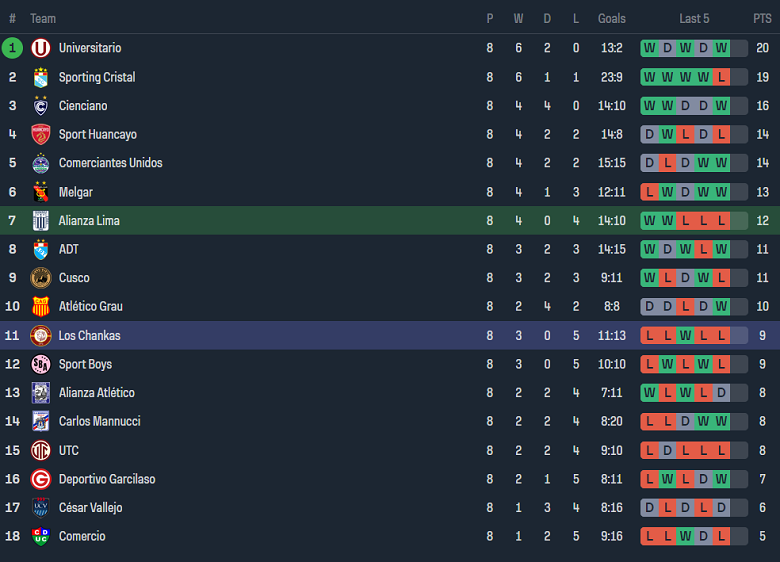This screenshot has height=562, width=780.
Task: Open the Los Chankas team link
Action: (x=89, y=335)
